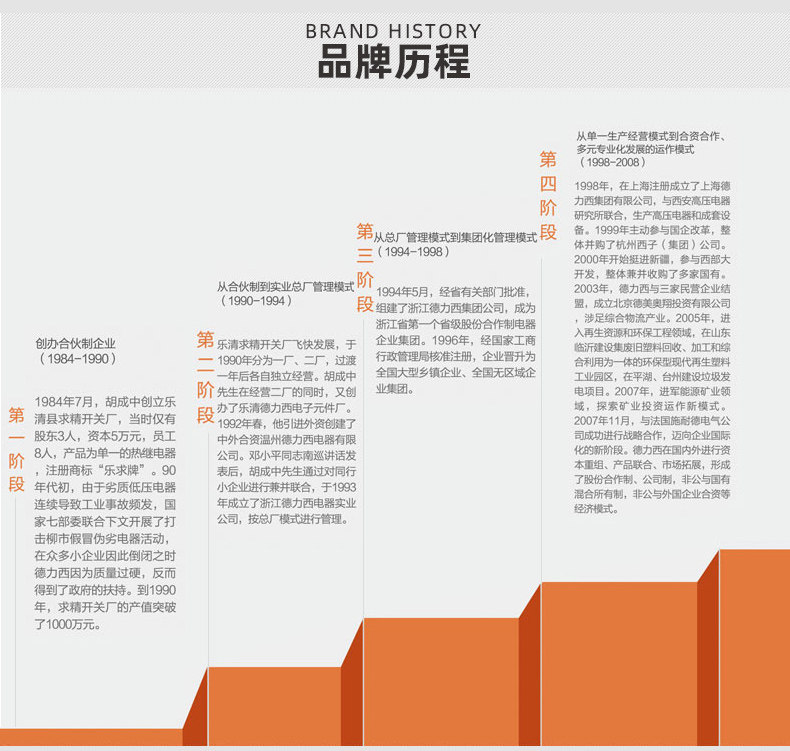
Task: Click the line starting 2007年11月，与法国施耐德
Action: pyautogui.click(x=652, y=421)
